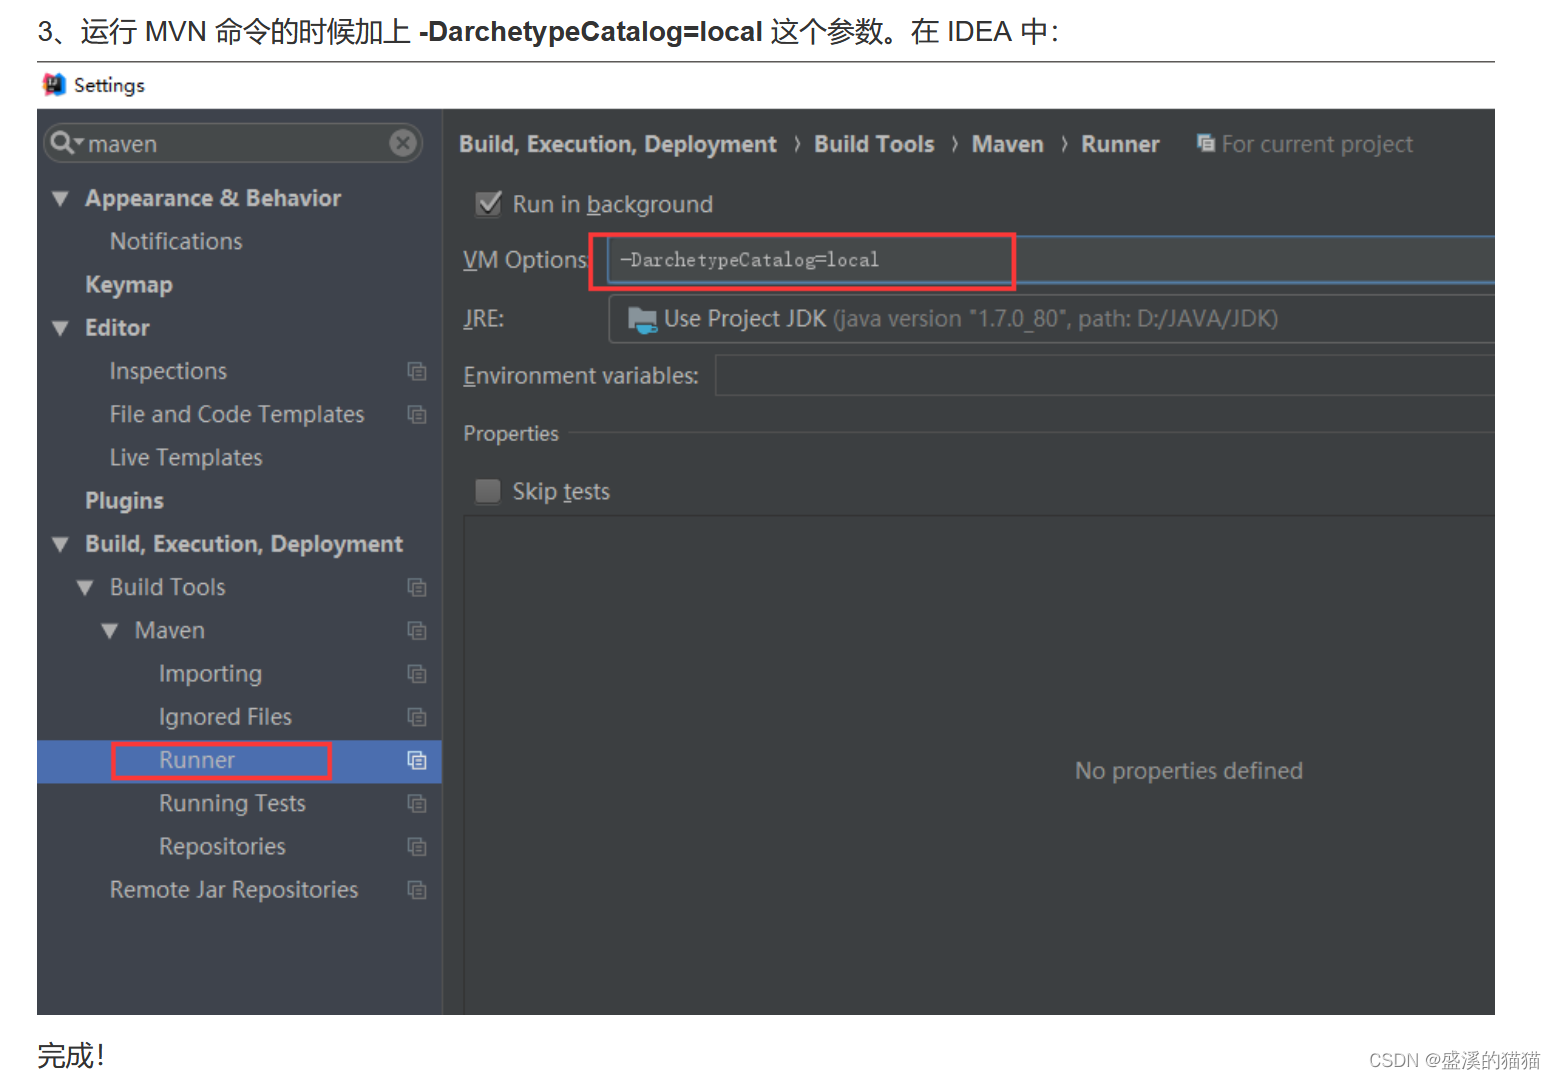This screenshot has height=1079, width=1556.
Task: Click the For current project icon
Action: pos(1206,143)
